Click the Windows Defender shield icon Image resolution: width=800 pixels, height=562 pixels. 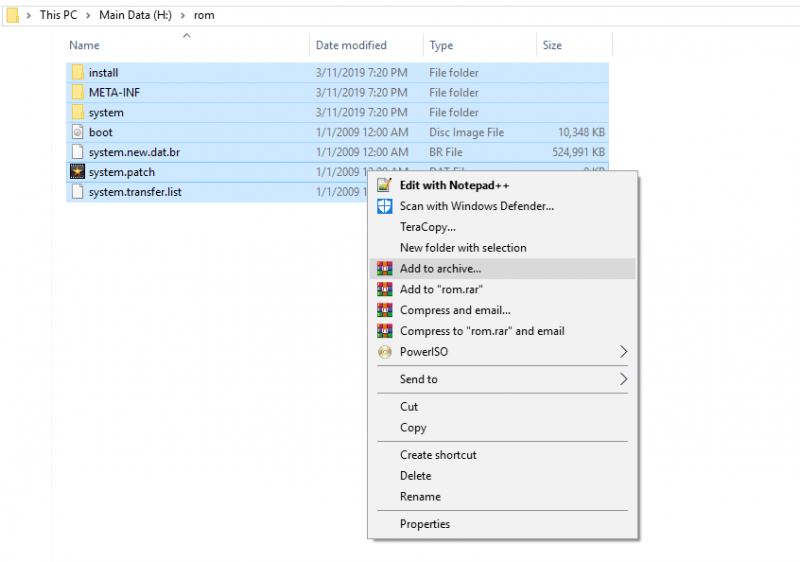(x=384, y=206)
